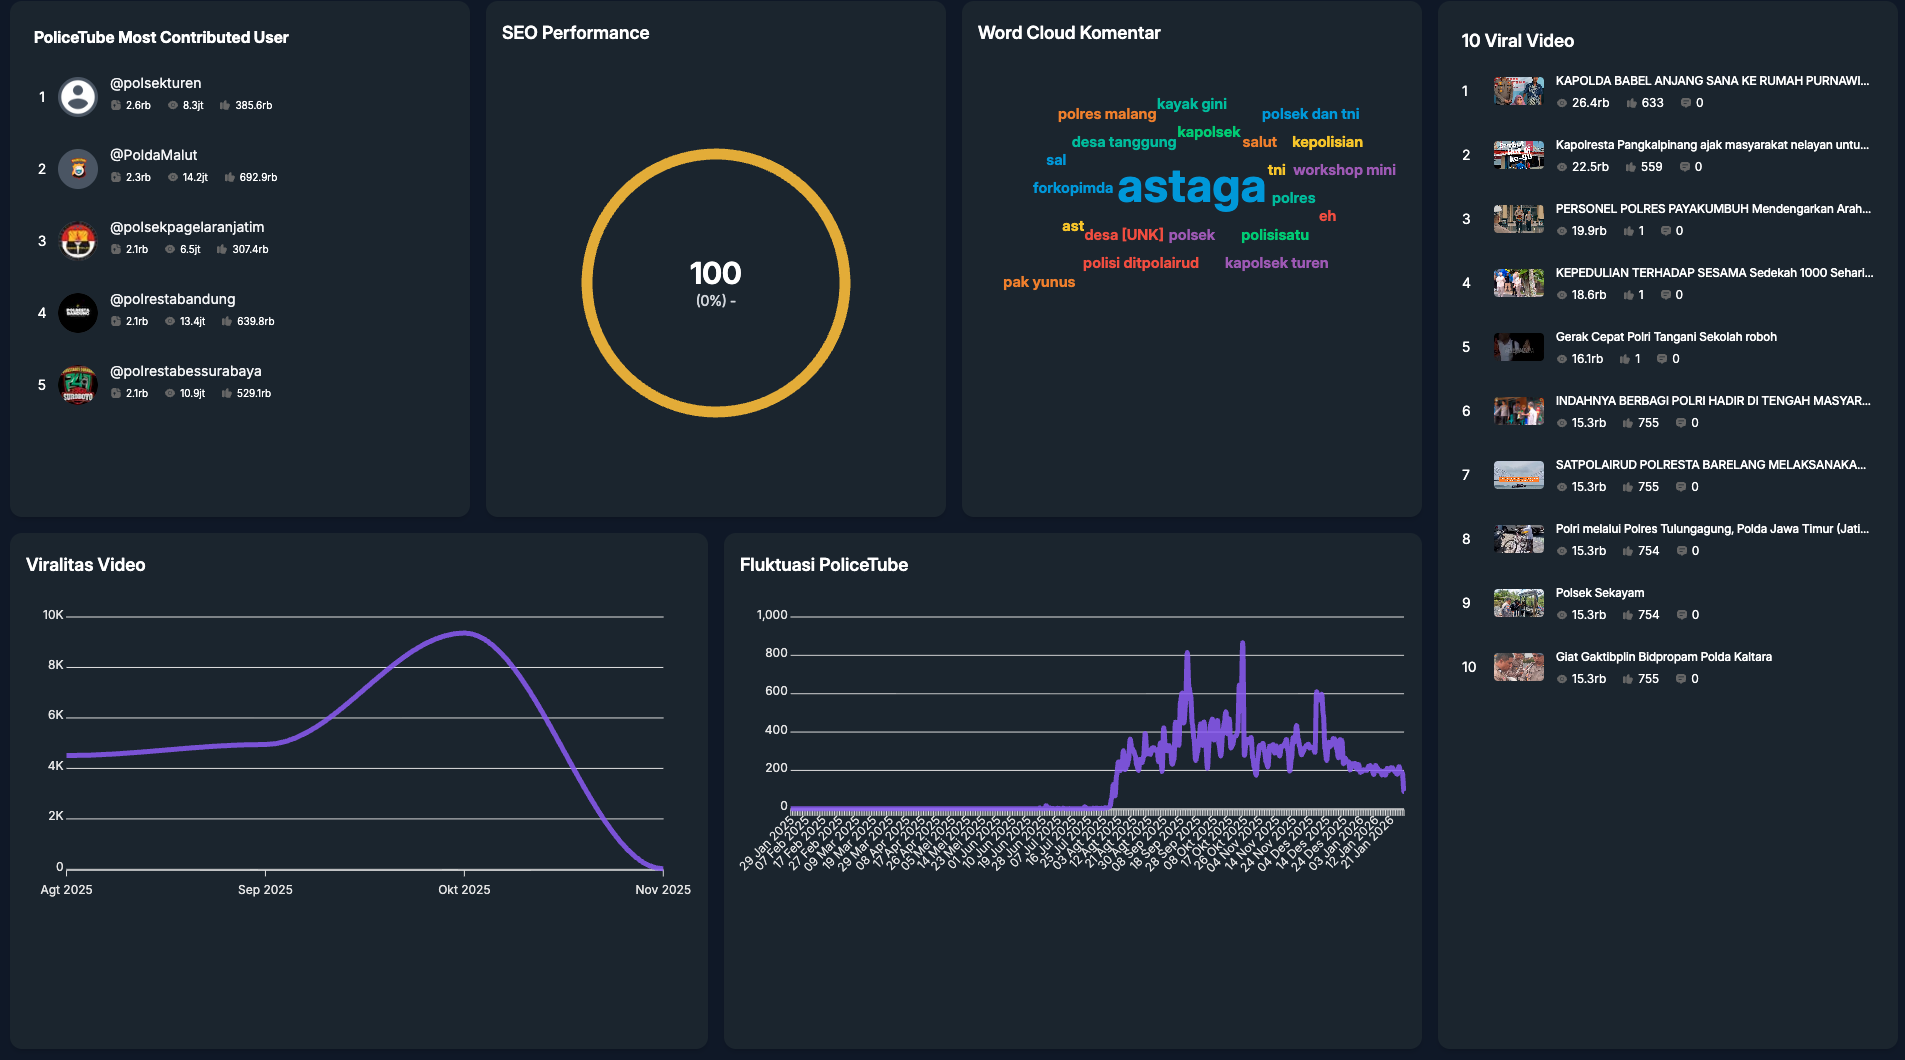Image resolution: width=1905 pixels, height=1060 pixels.
Task: Click the KAPOLDA BABEL video thumbnail
Action: click(x=1518, y=91)
